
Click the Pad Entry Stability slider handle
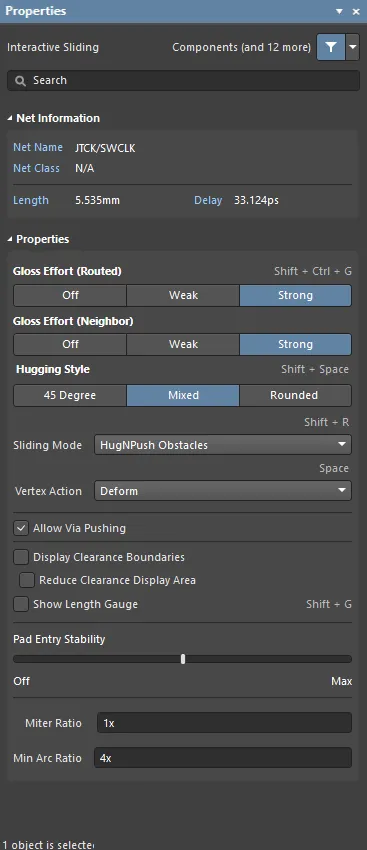click(x=183, y=659)
